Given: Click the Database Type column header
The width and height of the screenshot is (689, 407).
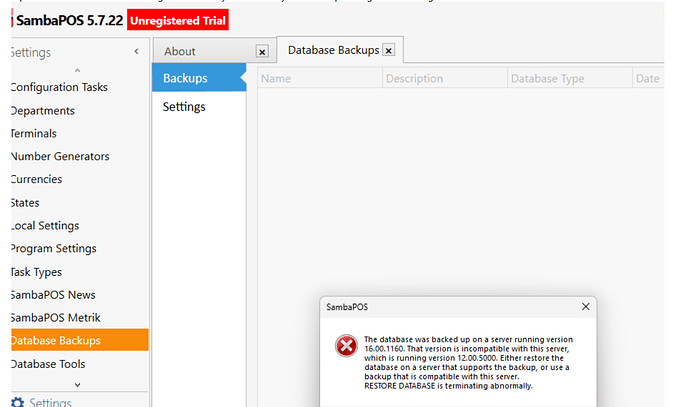Looking at the screenshot, I should coord(547,79).
